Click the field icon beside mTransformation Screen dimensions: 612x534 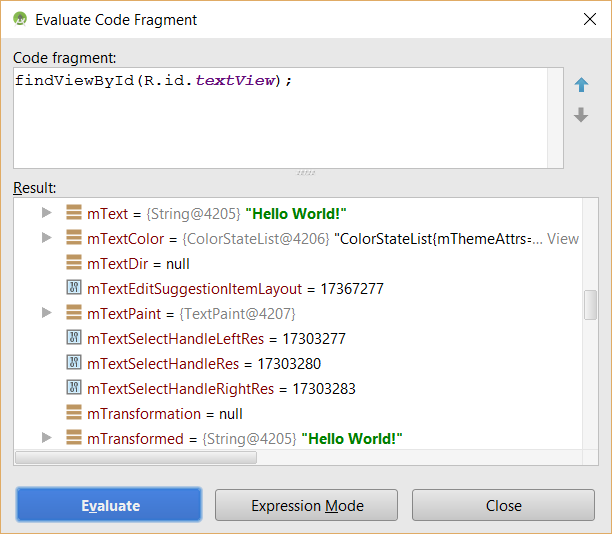coord(74,413)
